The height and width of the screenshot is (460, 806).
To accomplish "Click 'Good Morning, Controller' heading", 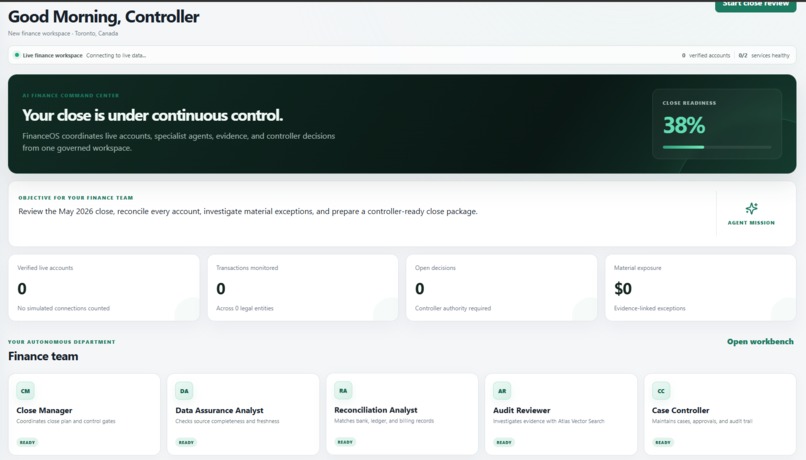I will click(103, 16).
